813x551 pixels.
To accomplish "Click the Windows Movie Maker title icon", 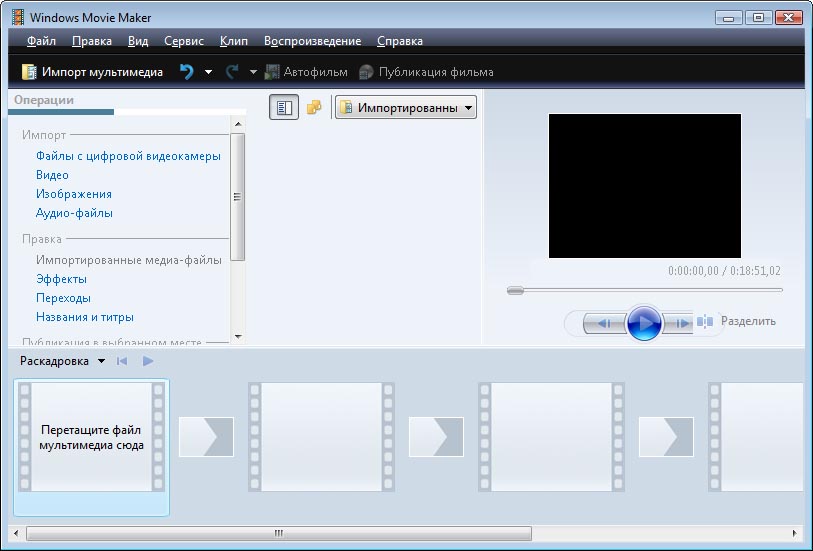I will 18,18.
